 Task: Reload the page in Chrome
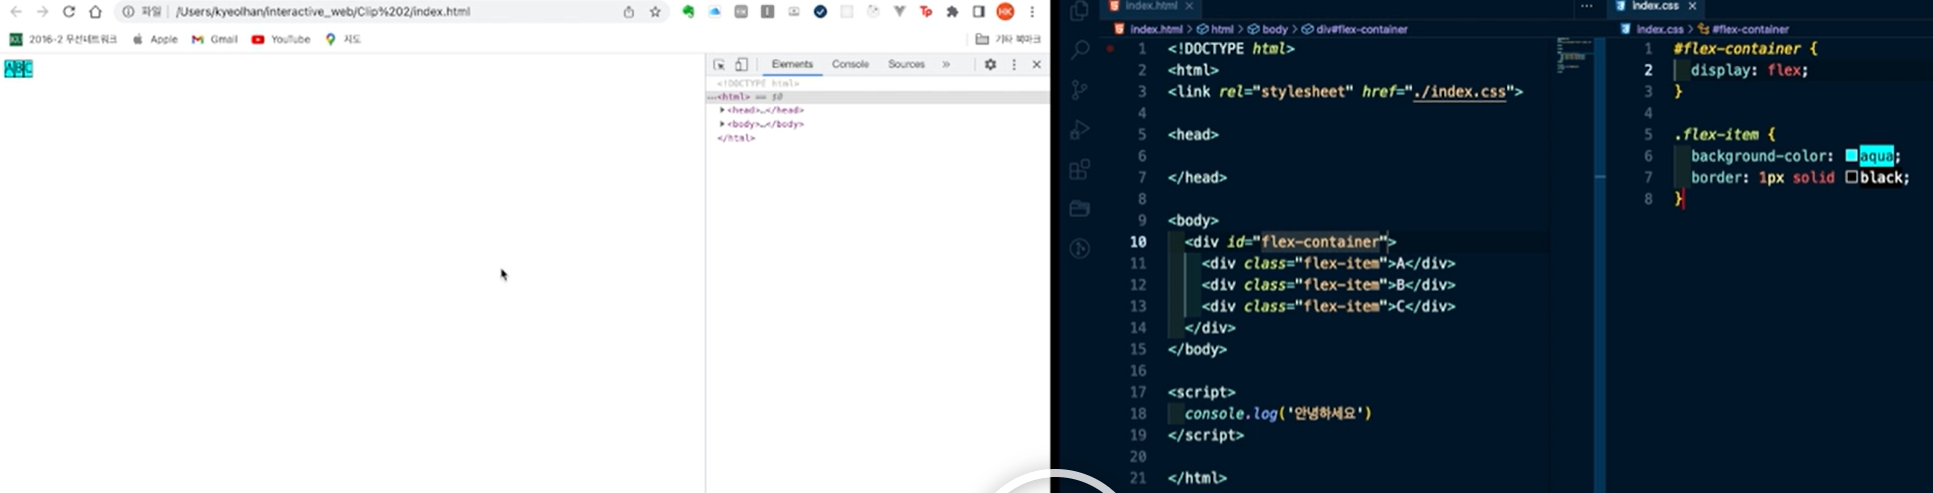click(68, 12)
